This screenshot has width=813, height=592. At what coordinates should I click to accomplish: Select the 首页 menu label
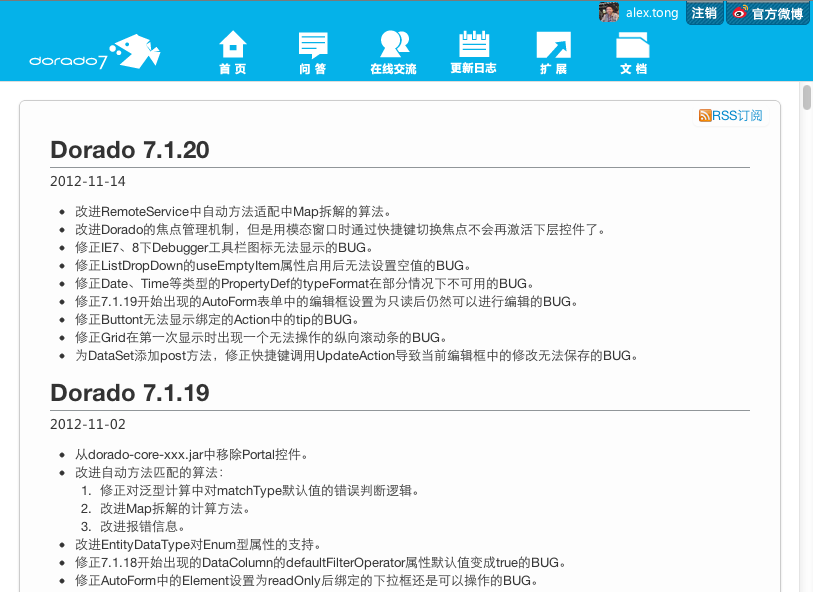tap(232, 69)
